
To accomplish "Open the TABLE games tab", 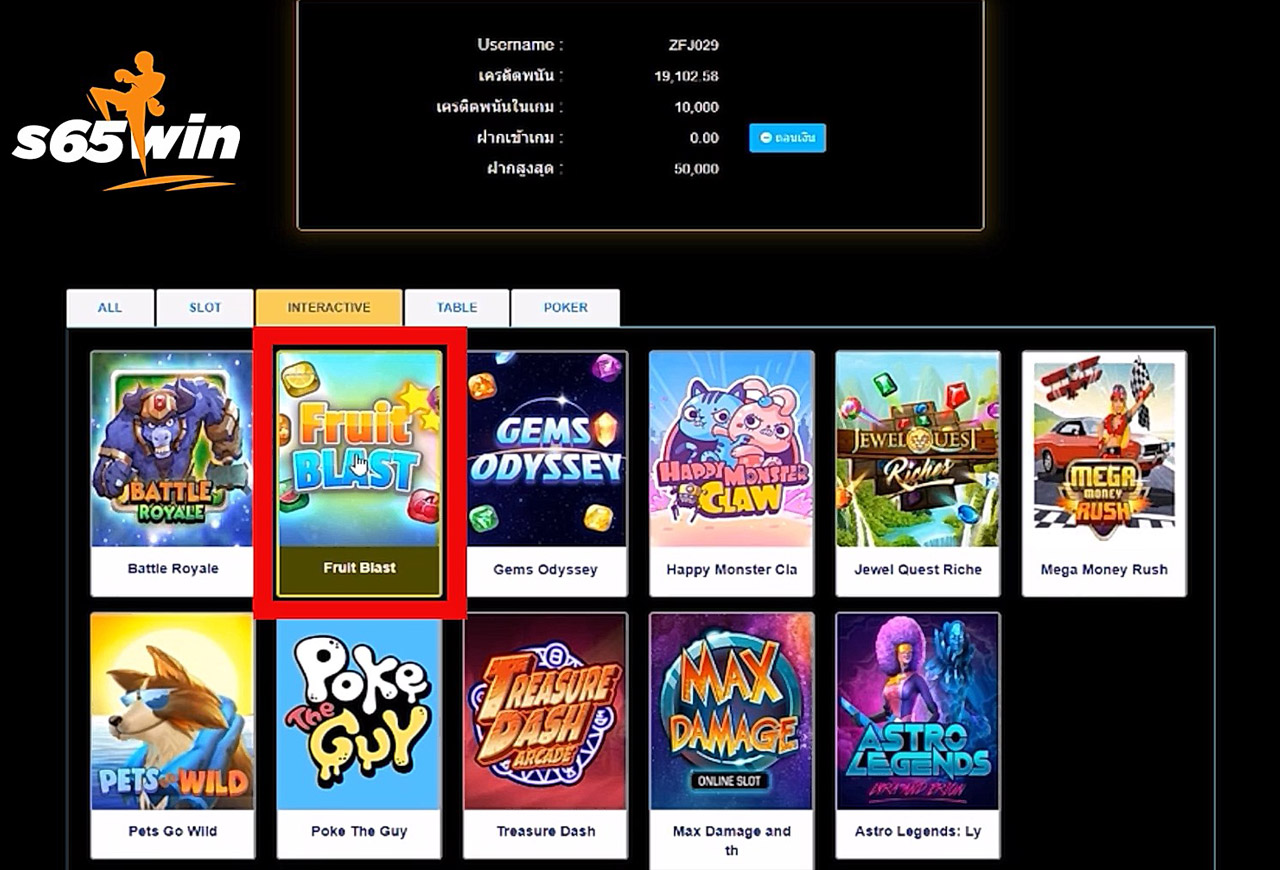I will click(457, 308).
